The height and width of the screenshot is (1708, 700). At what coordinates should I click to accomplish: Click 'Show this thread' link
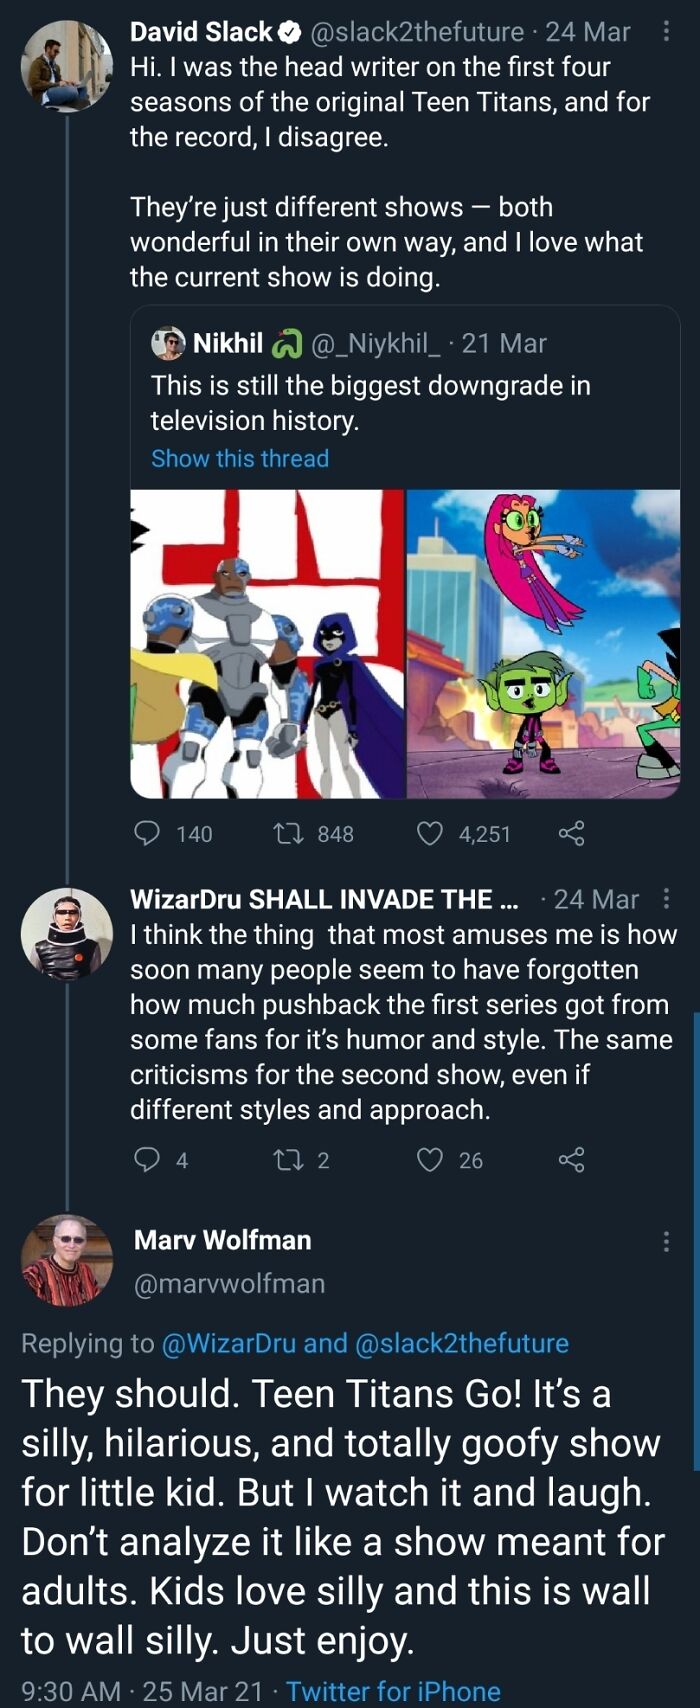pyautogui.click(x=240, y=458)
